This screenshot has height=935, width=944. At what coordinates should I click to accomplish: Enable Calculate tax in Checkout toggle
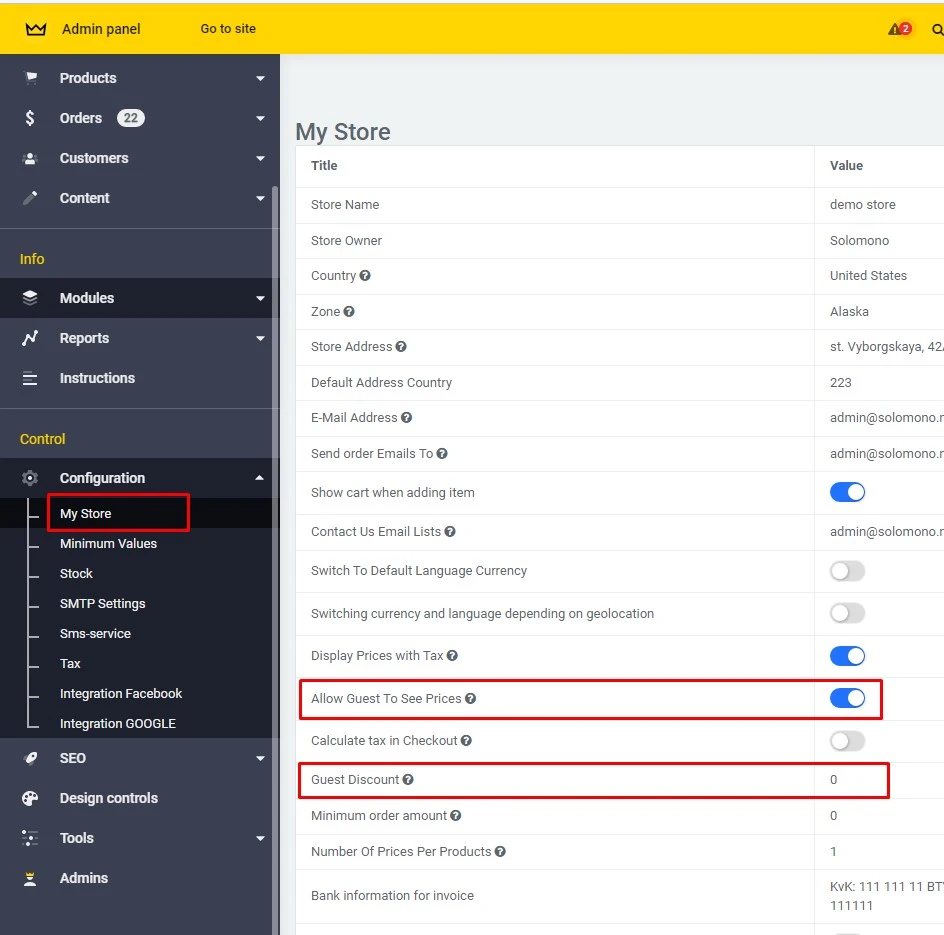(x=847, y=741)
